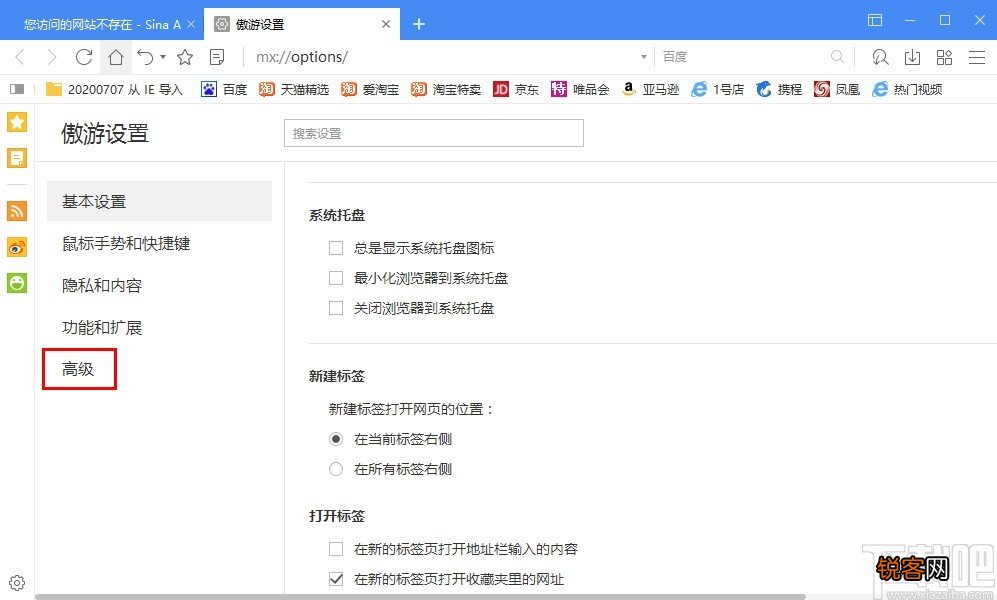Open Maxthon Notes from the sidebar
Screen dimensions: 997x600
16,158
